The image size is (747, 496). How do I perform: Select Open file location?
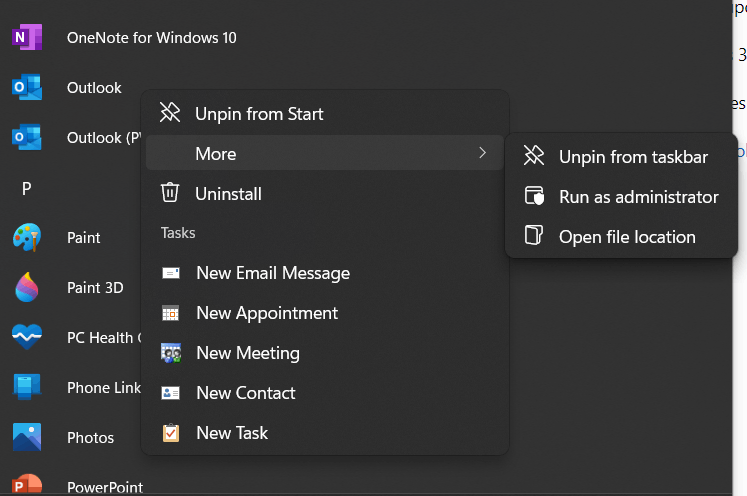(x=627, y=237)
